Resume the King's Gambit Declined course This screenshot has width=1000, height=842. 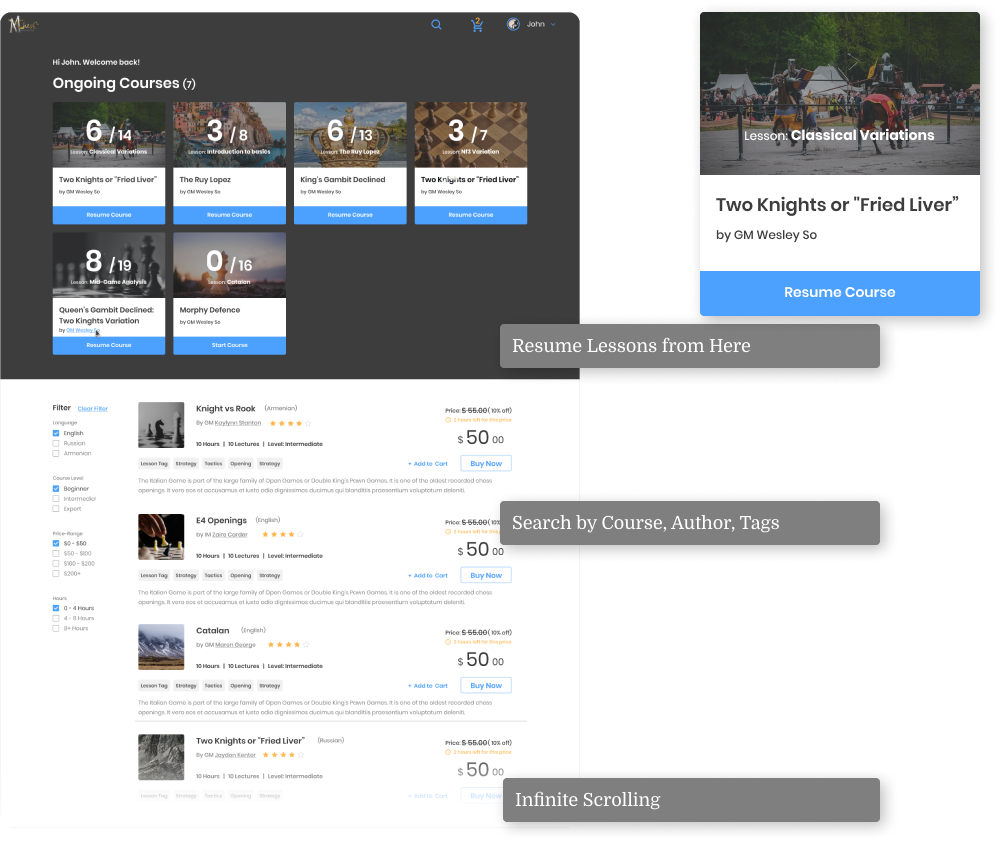350,215
